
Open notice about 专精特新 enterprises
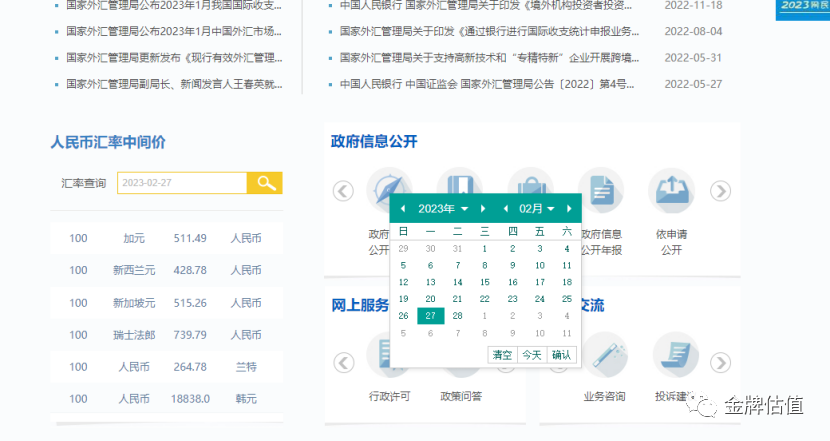489,58
